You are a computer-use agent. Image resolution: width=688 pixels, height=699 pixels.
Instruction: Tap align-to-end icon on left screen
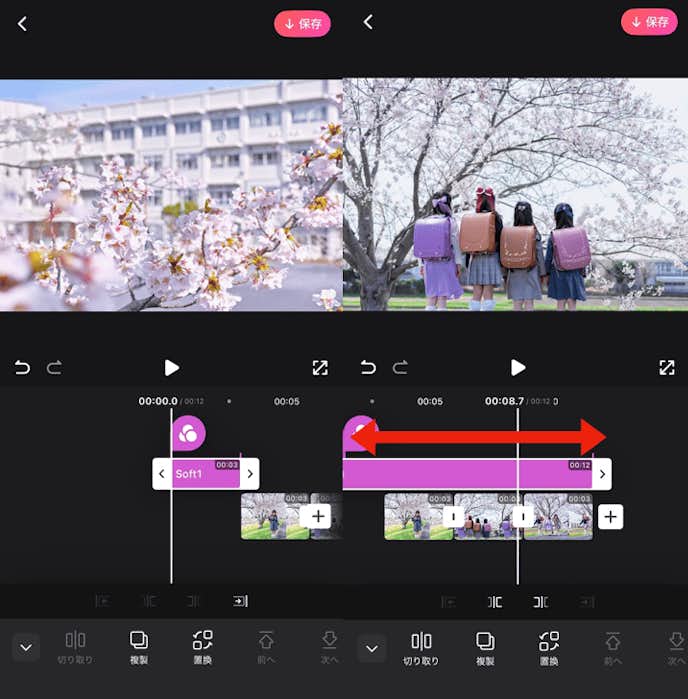pyautogui.click(x=240, y=601)
